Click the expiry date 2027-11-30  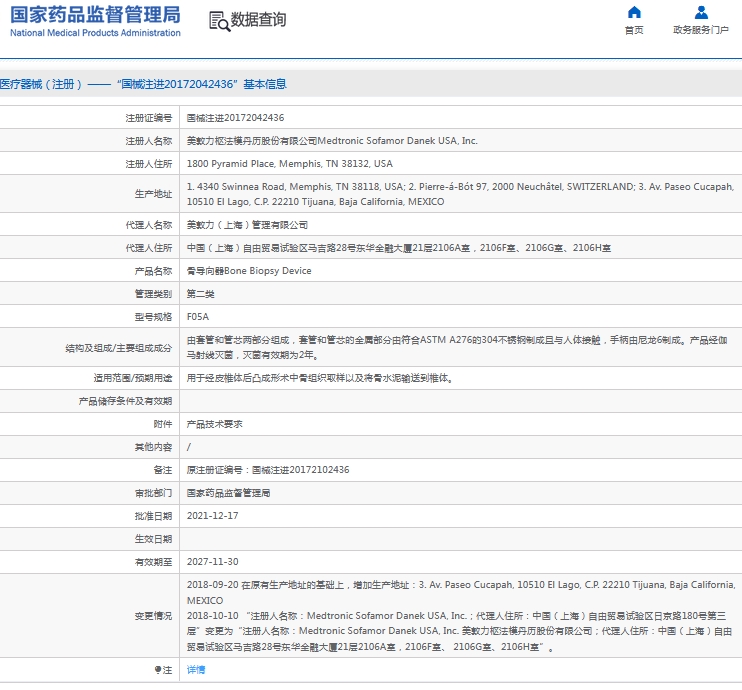(212, 562)
